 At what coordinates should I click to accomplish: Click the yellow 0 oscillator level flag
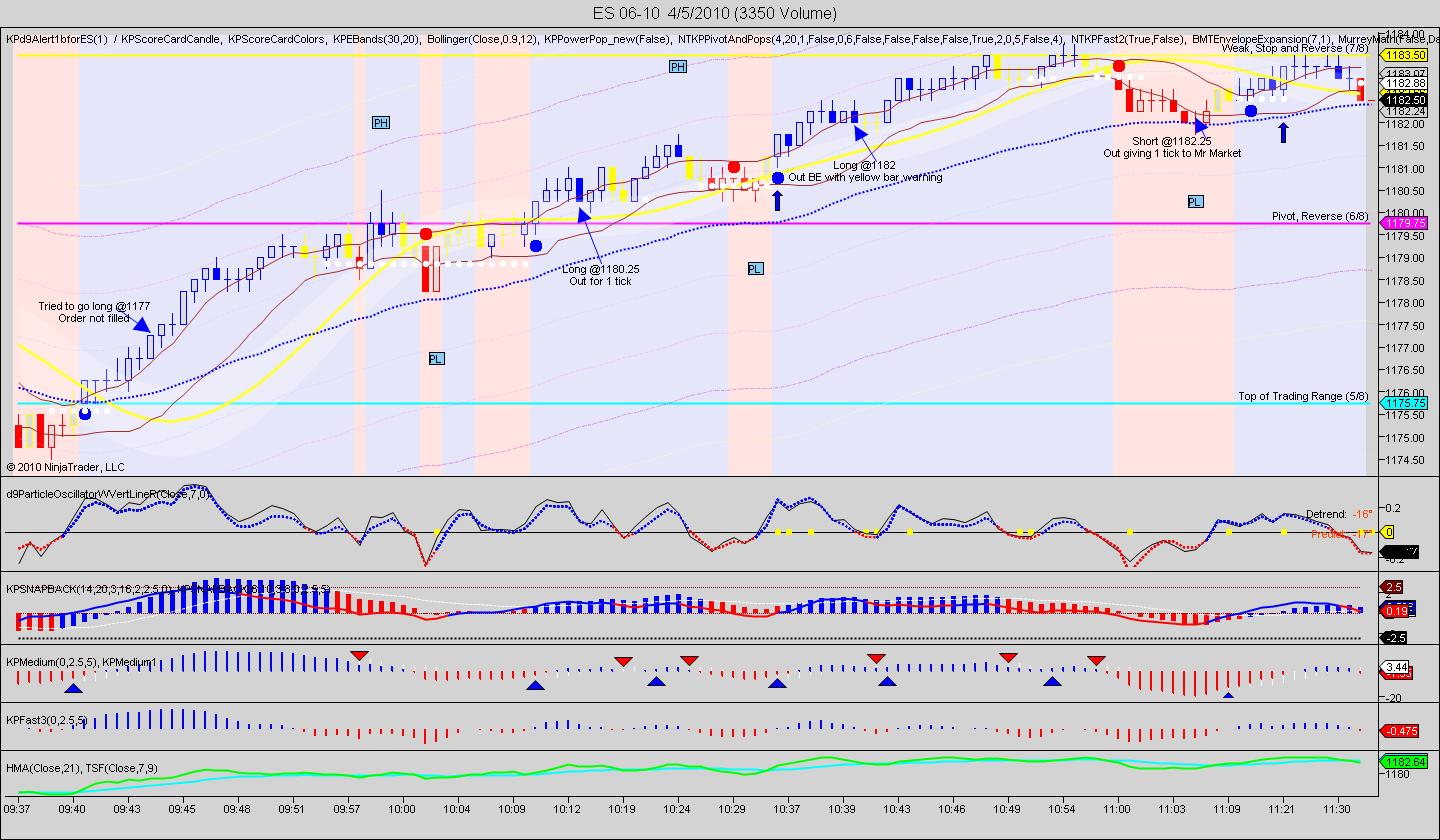[1389, 533]
